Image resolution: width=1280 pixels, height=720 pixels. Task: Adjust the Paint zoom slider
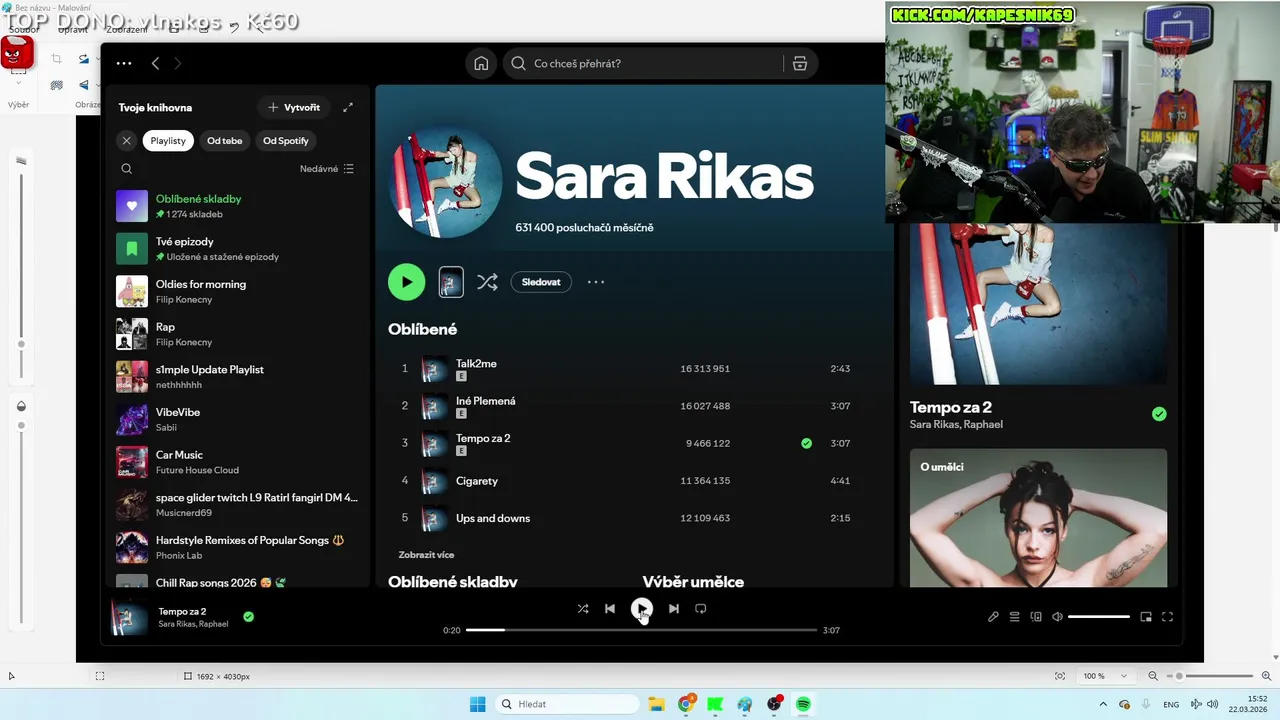coord(1210,676)
